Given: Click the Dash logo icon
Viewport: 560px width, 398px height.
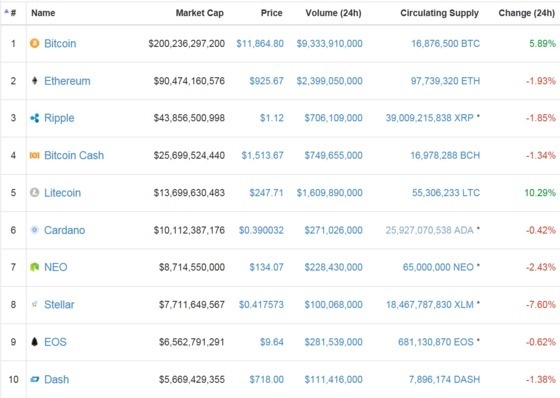Looking at the screenshot, I should tap(35, 379).
